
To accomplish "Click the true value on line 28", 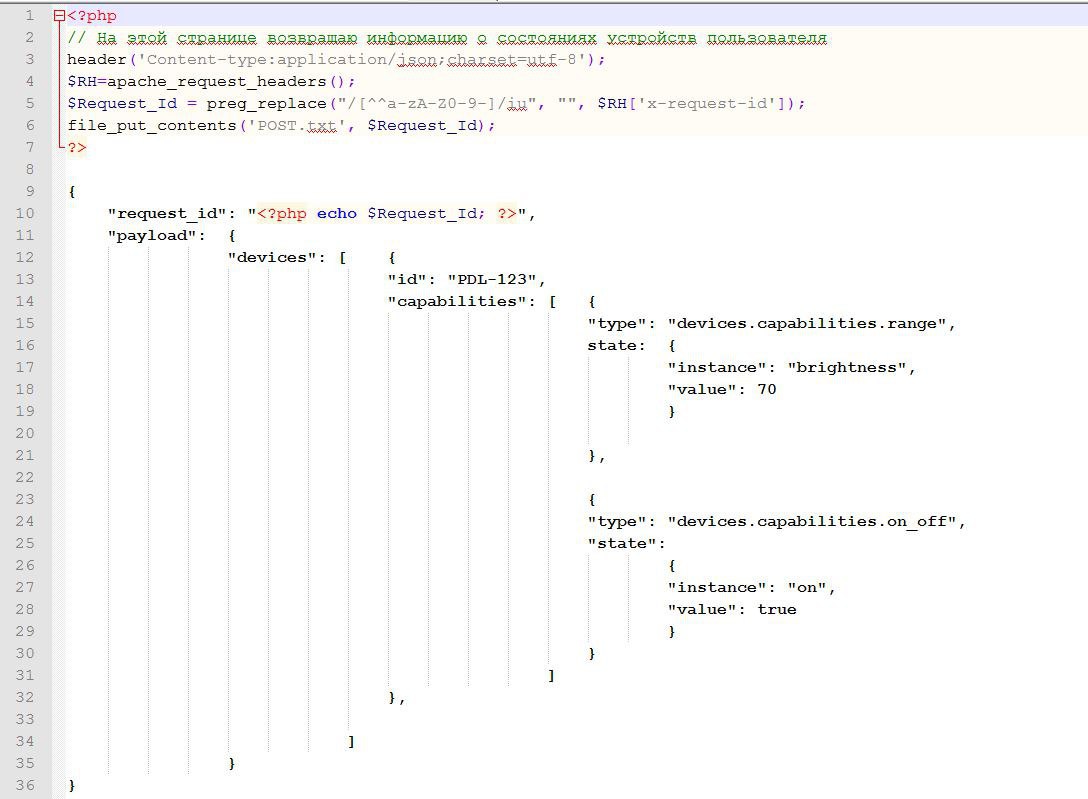I will (x=776, y=610).
